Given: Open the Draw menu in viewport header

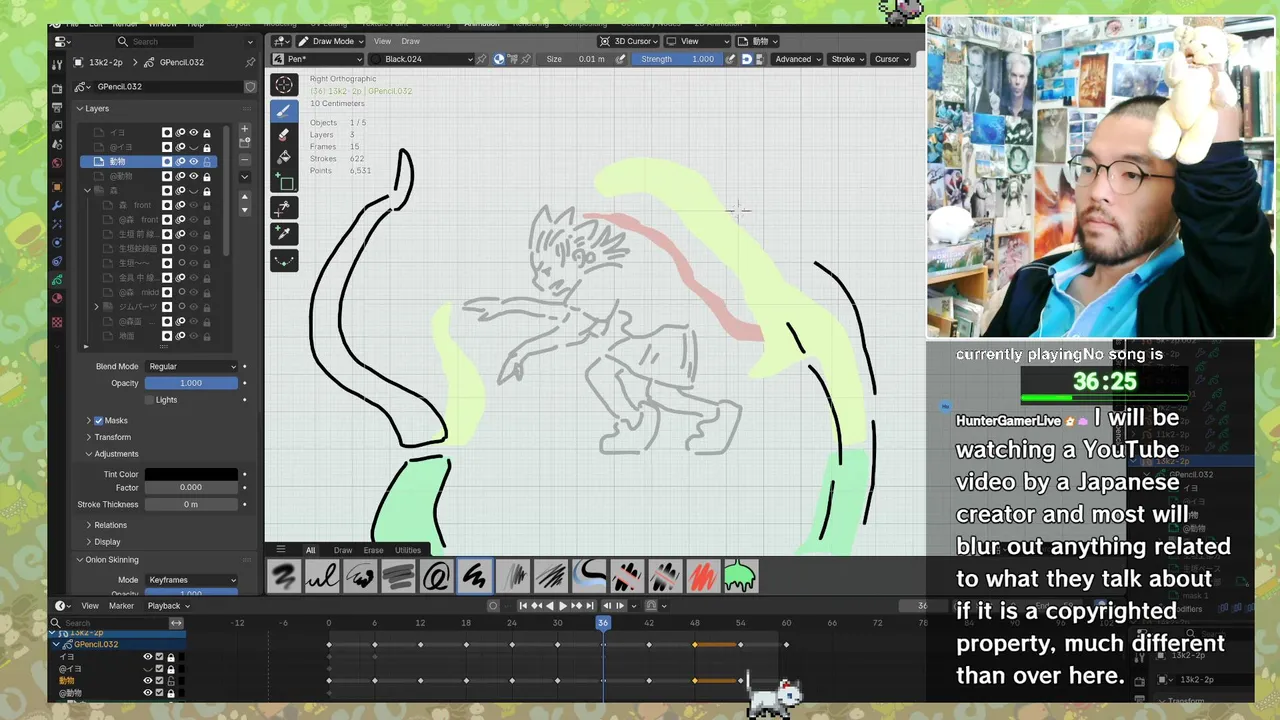Looking at the screenshot, I should pos(411,41).
